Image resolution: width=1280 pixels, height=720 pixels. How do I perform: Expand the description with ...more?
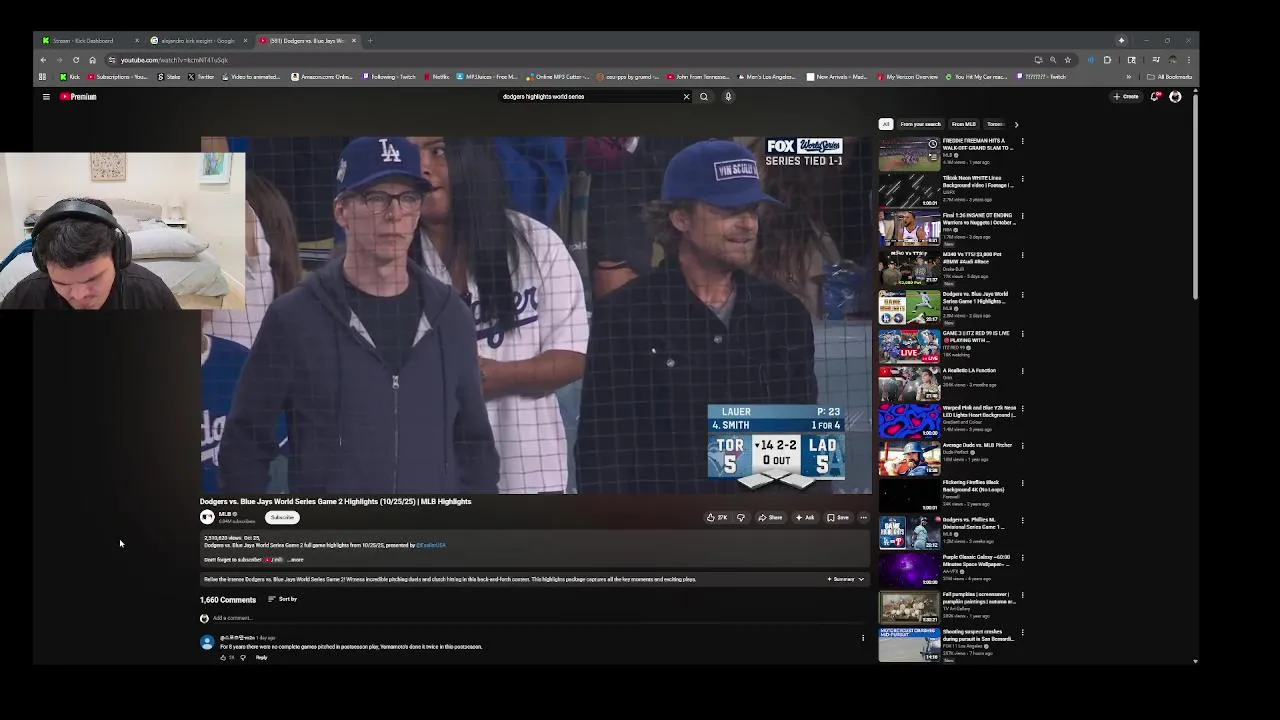point(296,560)
